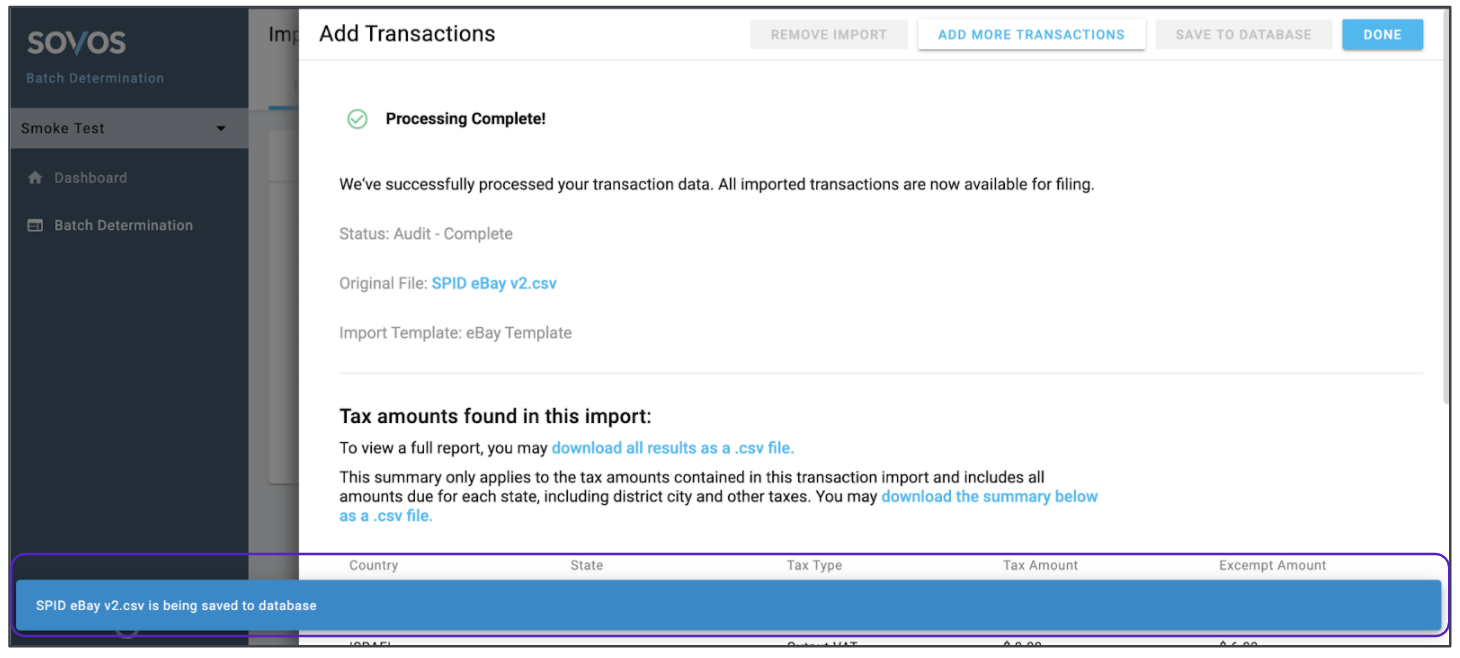Download the summary below as .csv link
This screenshot has width=1460, height=658.
pyautogui.click(x=988, y=497)
